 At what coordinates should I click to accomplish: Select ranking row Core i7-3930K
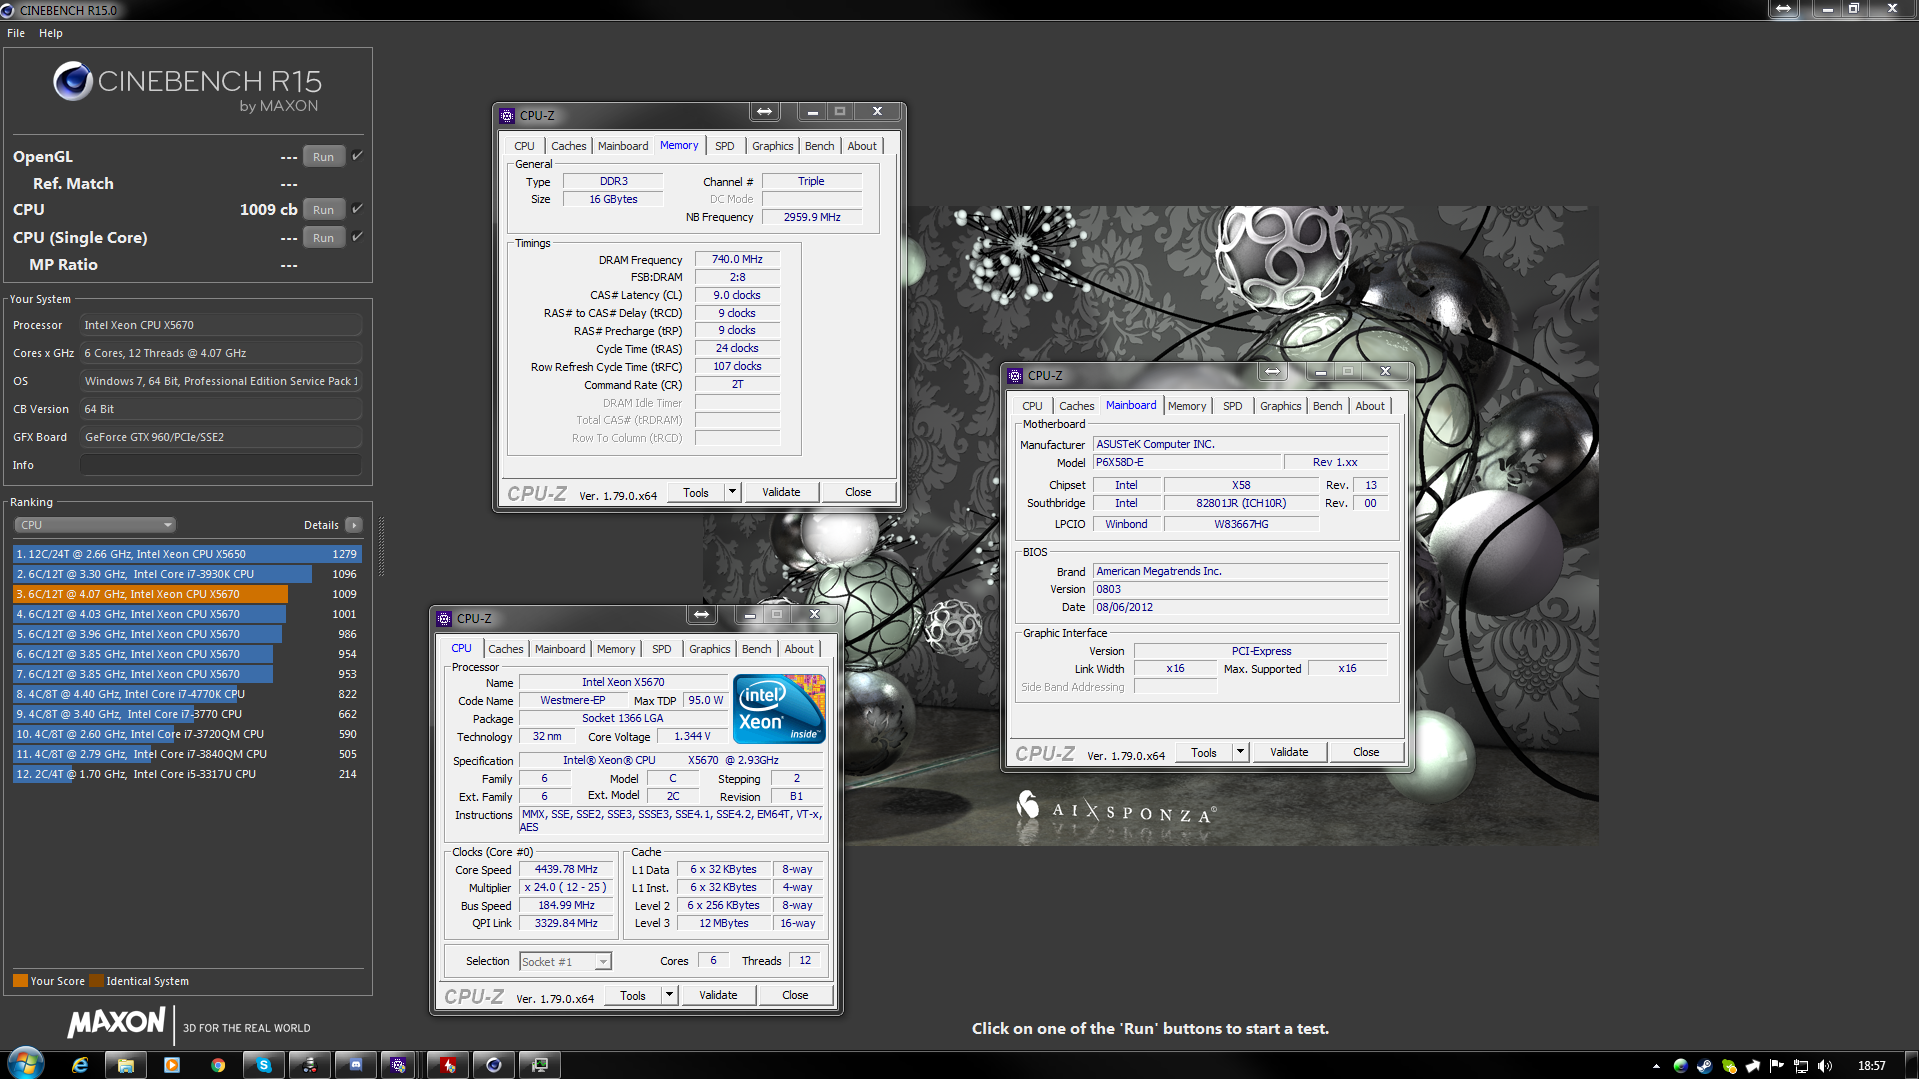187,574
